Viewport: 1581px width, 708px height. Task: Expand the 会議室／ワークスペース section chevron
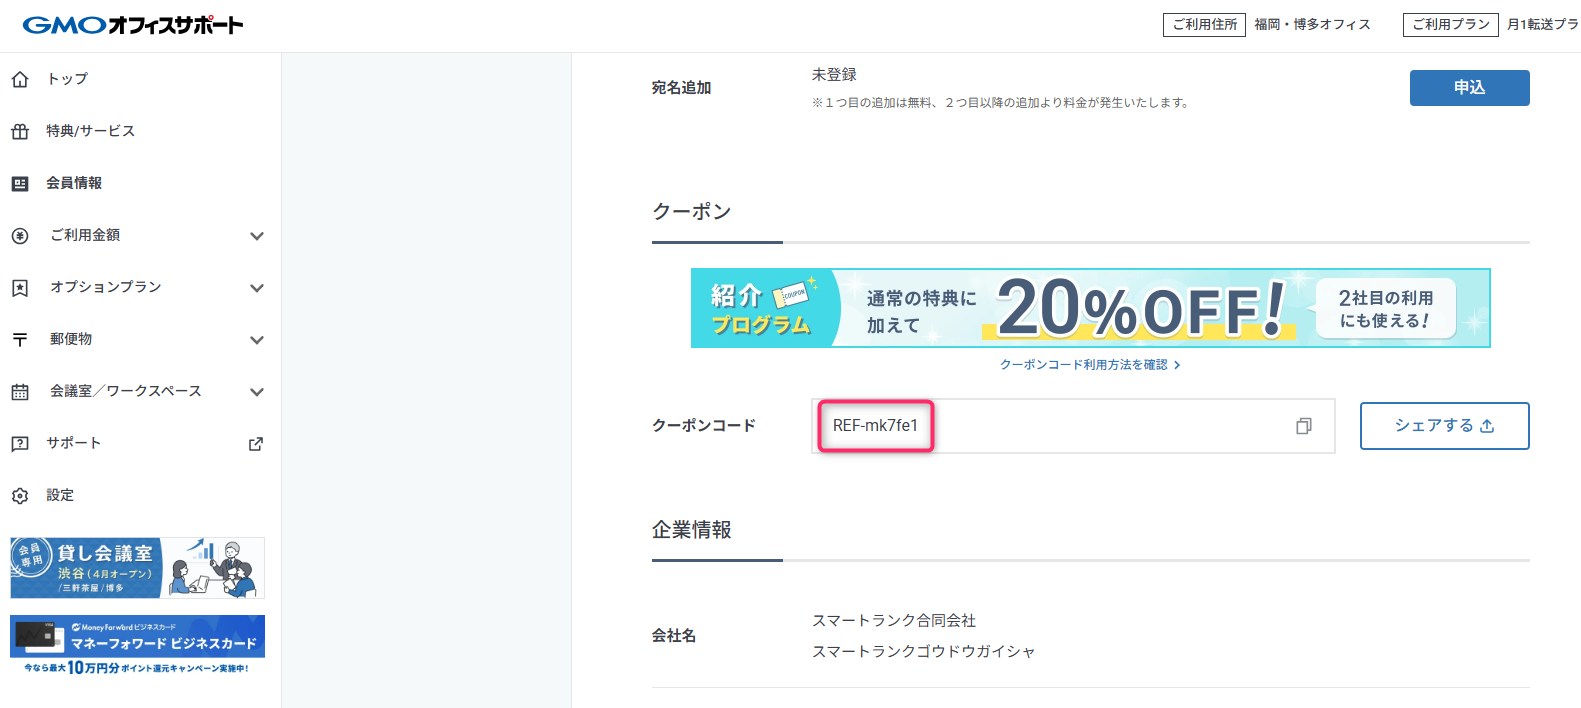(257, 391)
